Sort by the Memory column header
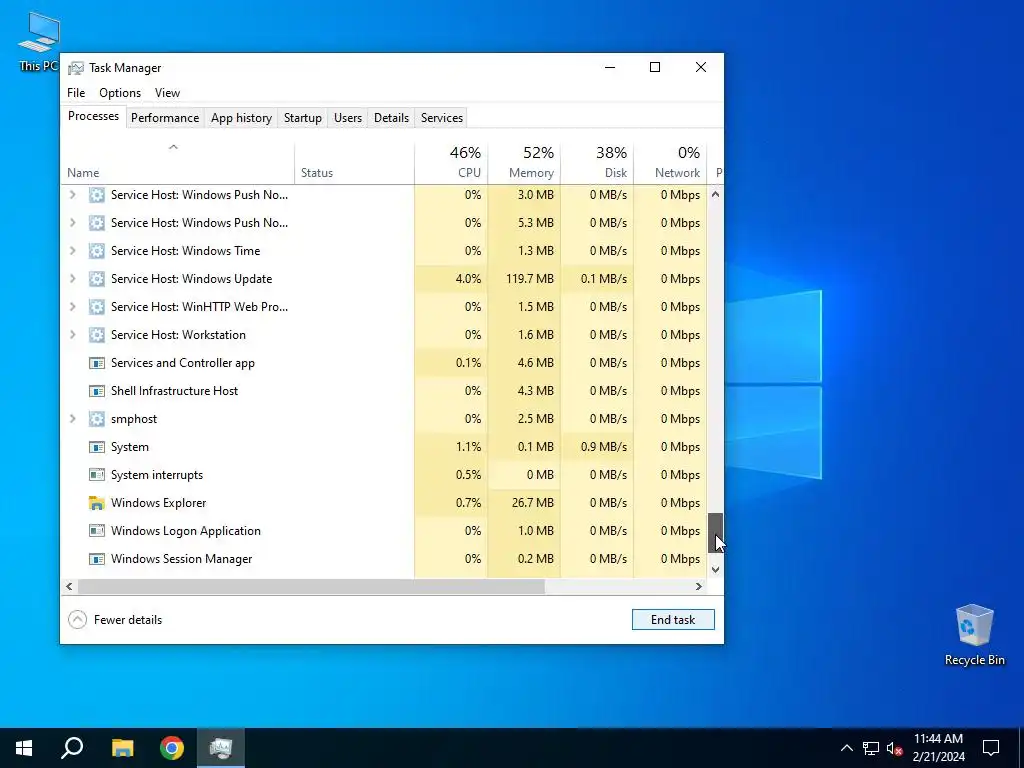This screenshot has height=768, width=1024. click(x=524, y=163)
